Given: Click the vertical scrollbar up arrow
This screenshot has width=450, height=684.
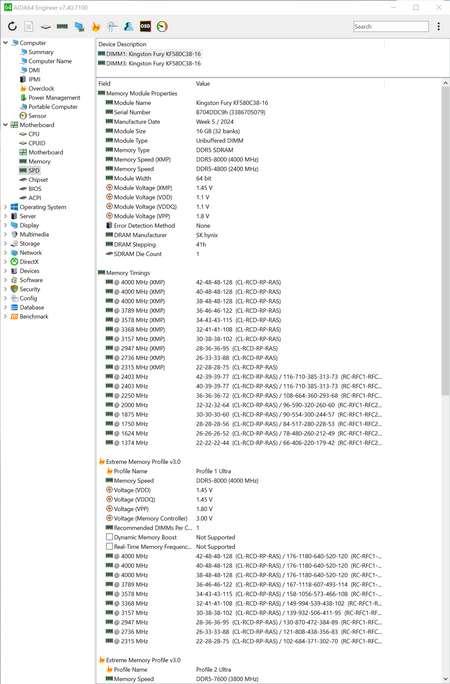Looking at the screenshot, I should point(445,83).
